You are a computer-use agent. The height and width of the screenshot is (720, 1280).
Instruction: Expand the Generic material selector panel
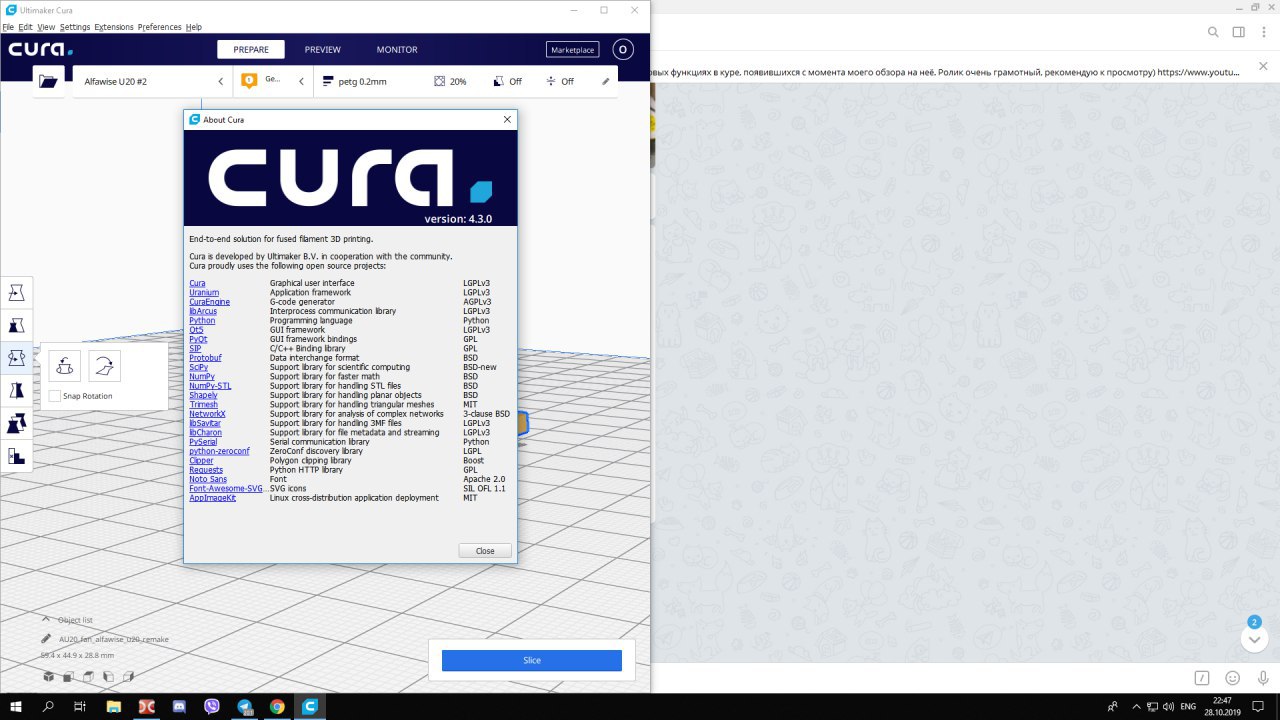pos(273,81)
